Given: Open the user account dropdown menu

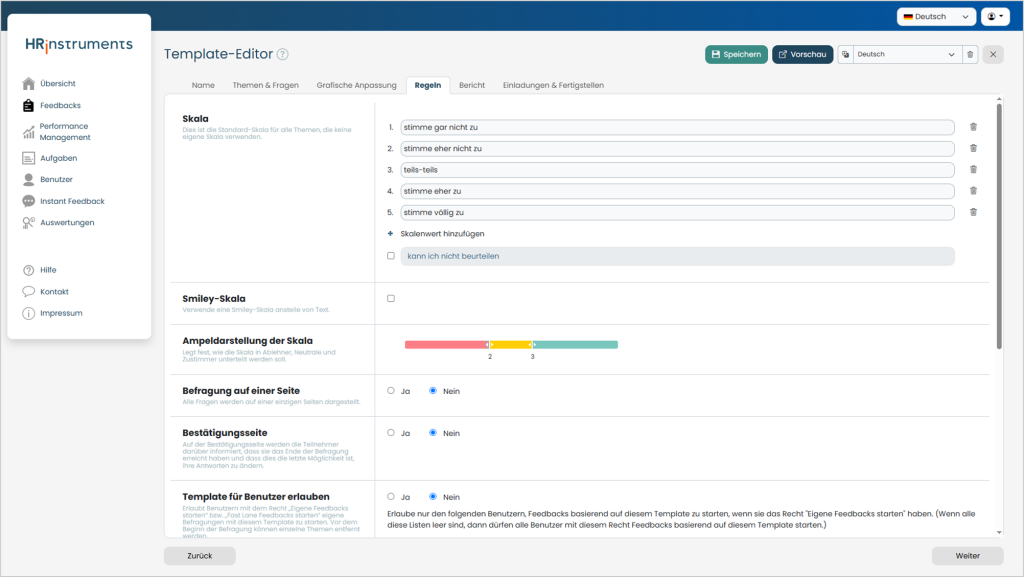Looking at the screenshot, I should 995,16.
